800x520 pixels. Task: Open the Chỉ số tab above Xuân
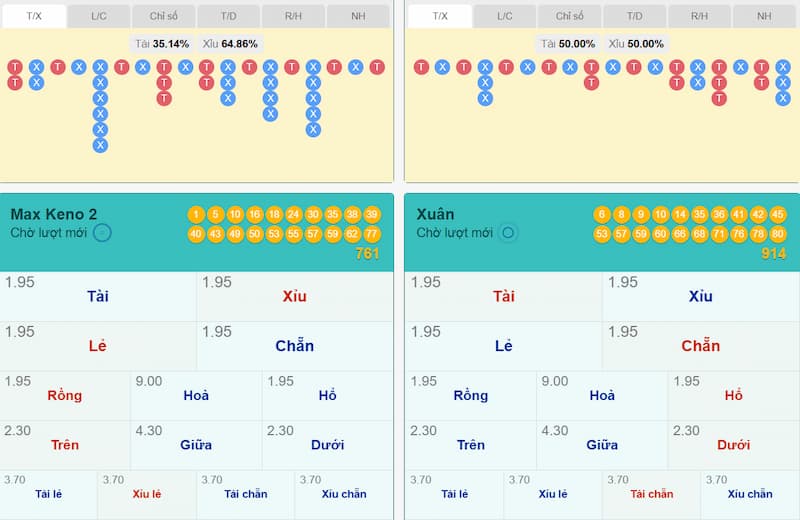[570, 16]
